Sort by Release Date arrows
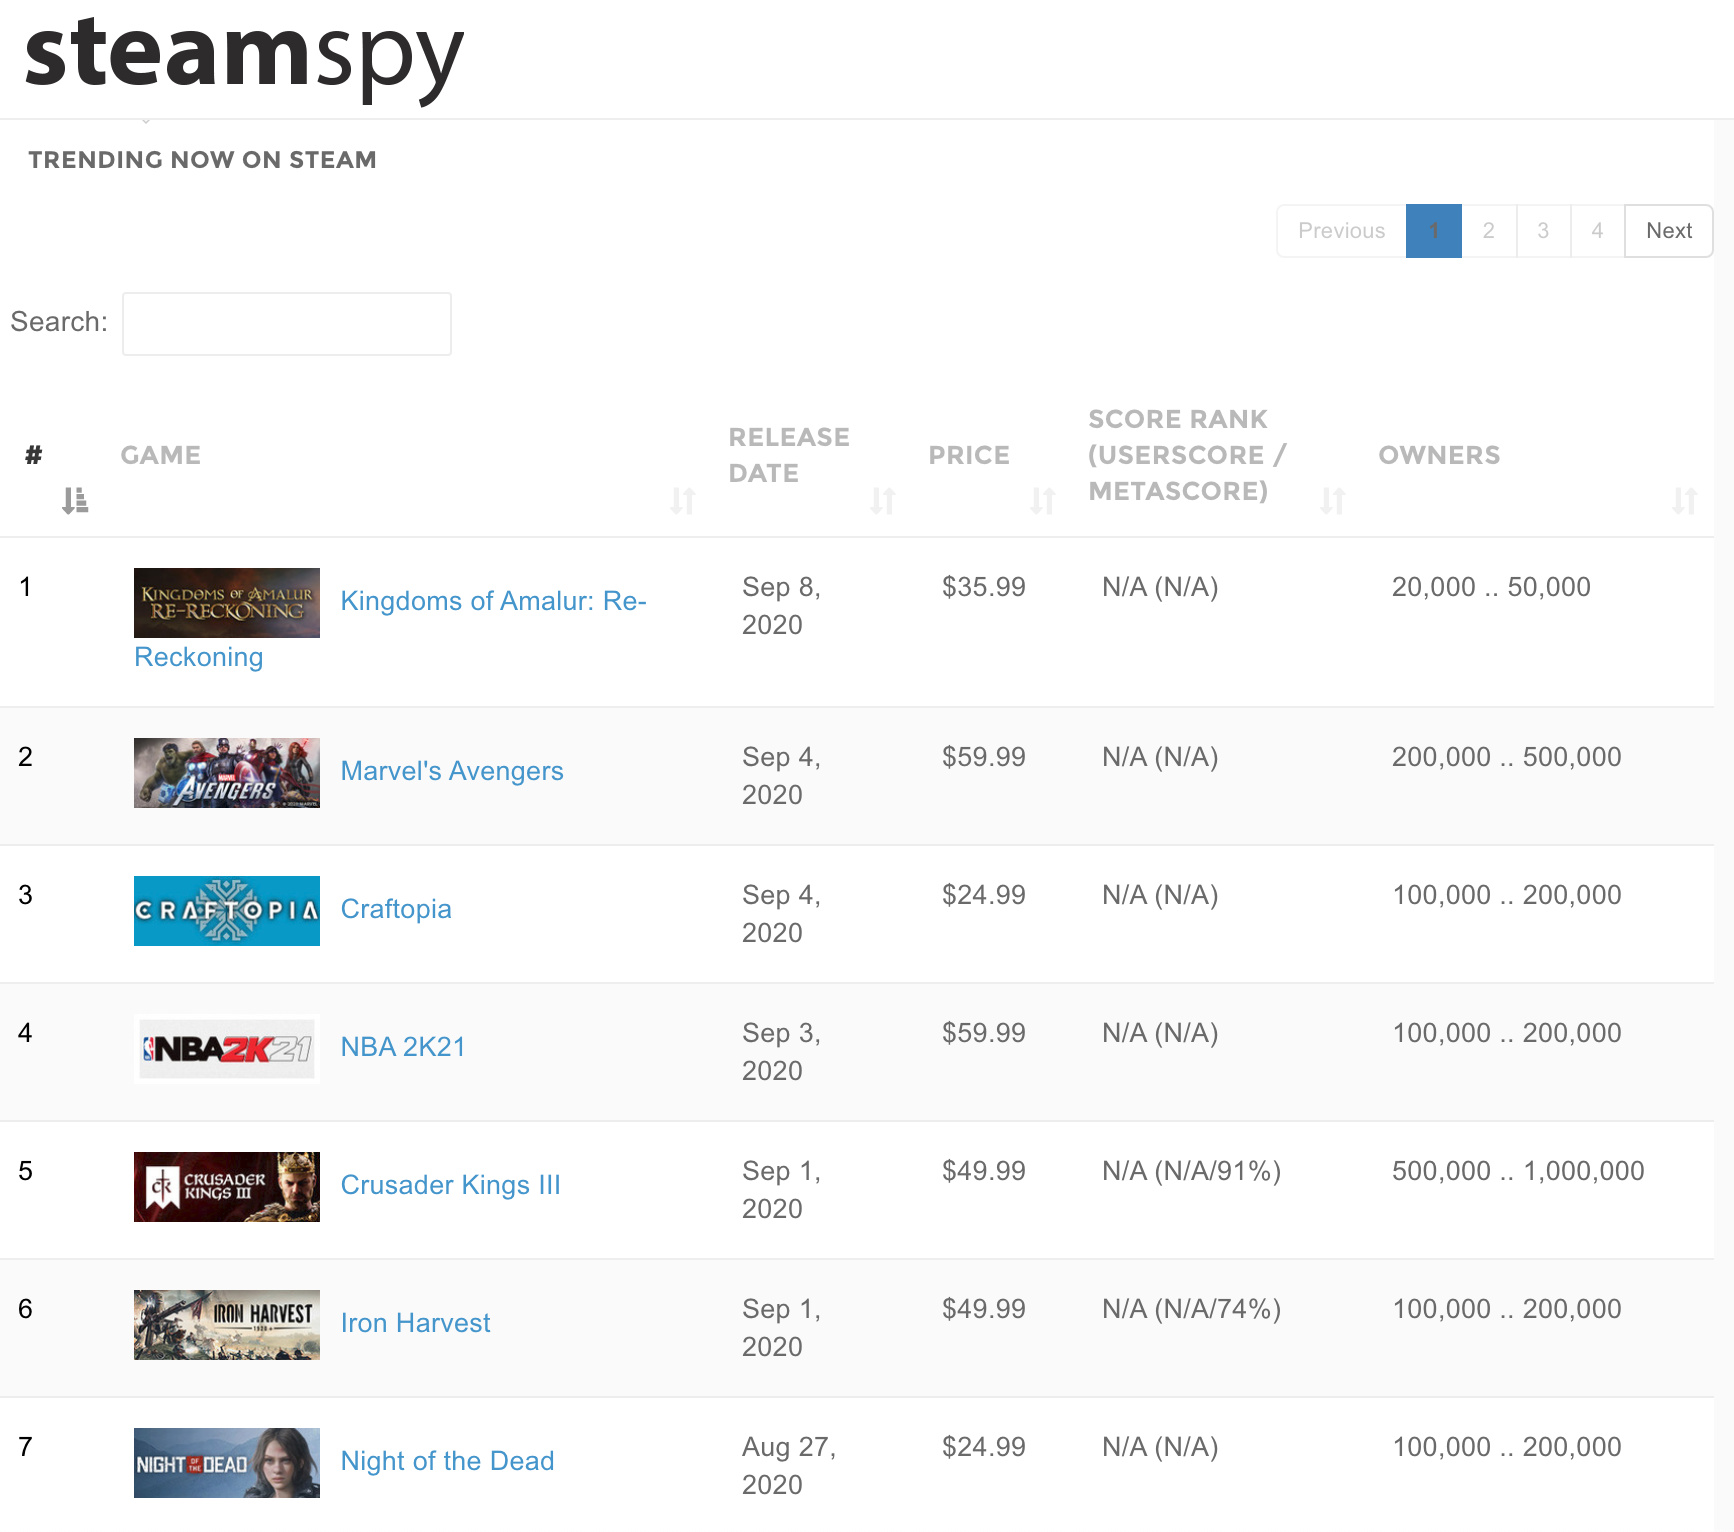 (882, 500)
